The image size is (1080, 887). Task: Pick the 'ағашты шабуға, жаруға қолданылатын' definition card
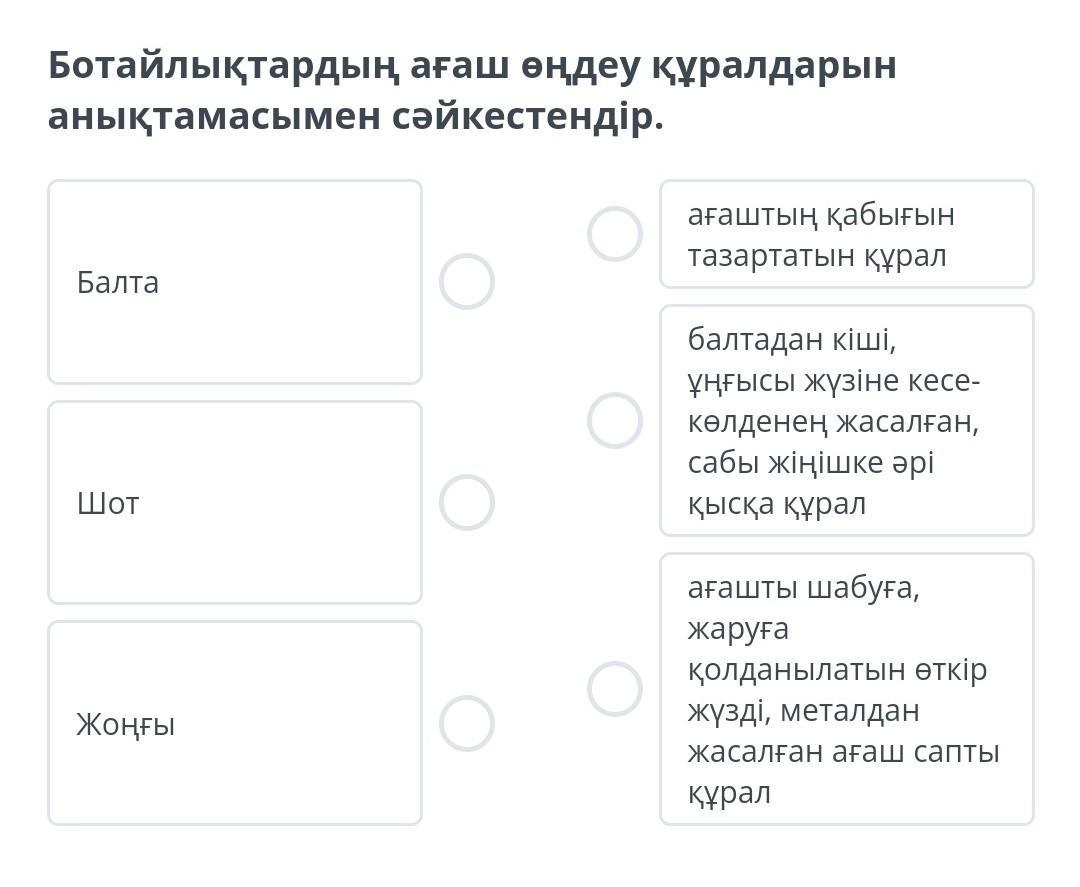(846, 689)
